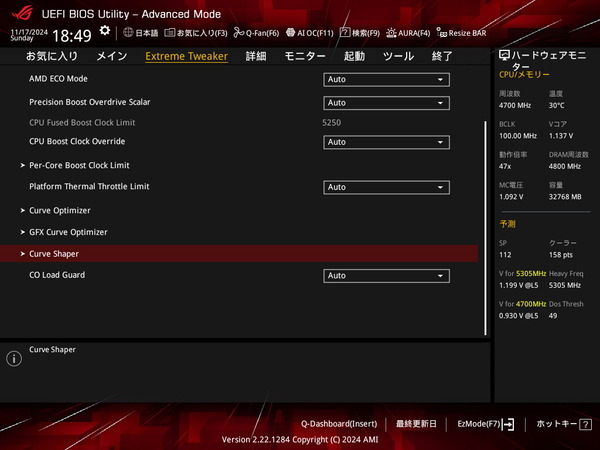The image size is (600, 450).
Task: Switch to the メイン tab
Action: [x=112, y=56]
